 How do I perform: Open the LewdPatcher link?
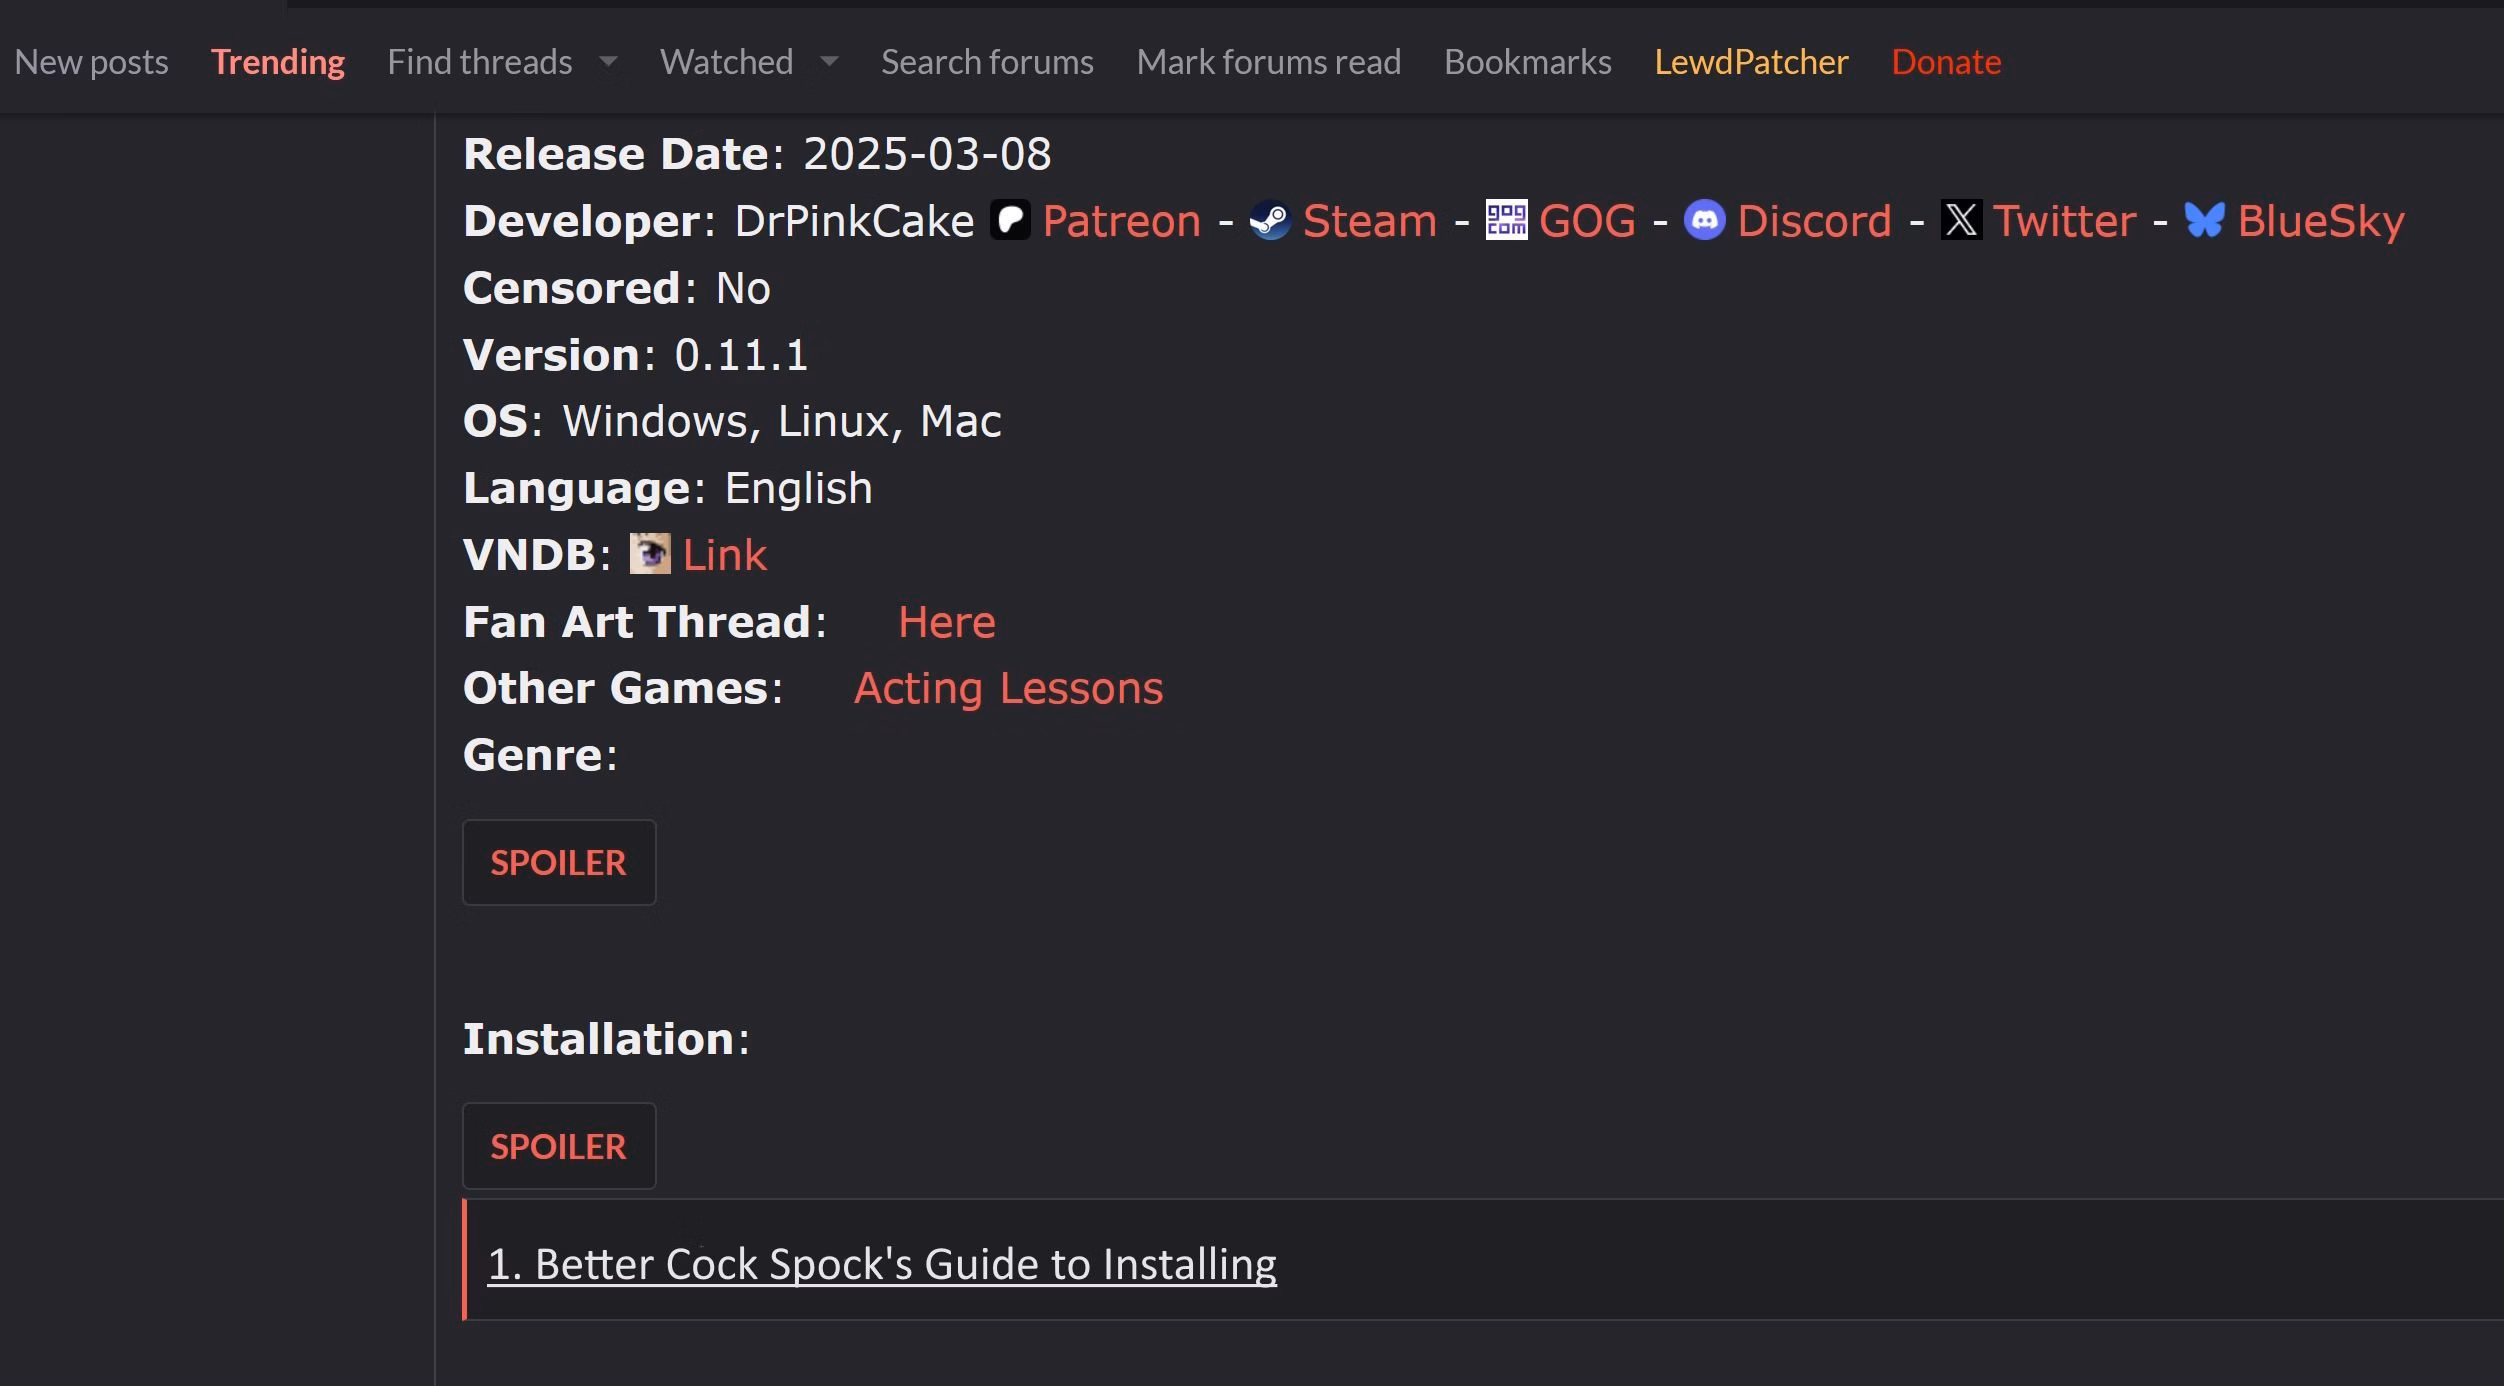click(1751, 62)
